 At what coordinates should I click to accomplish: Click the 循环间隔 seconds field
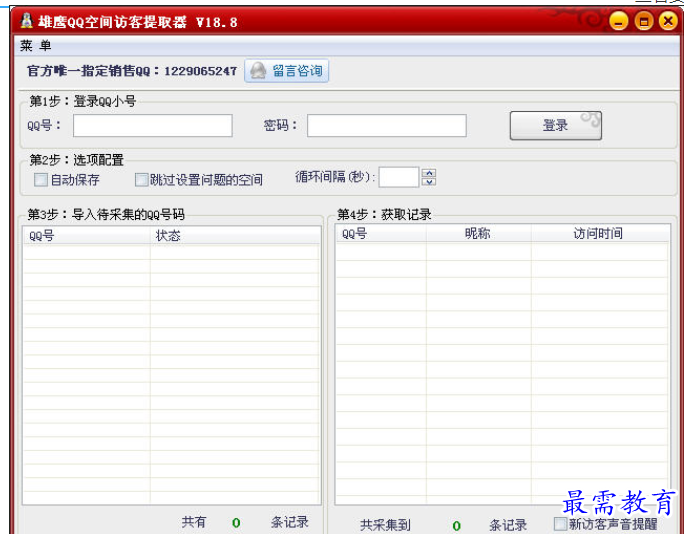pyautogui.click(x=399, y=177)
